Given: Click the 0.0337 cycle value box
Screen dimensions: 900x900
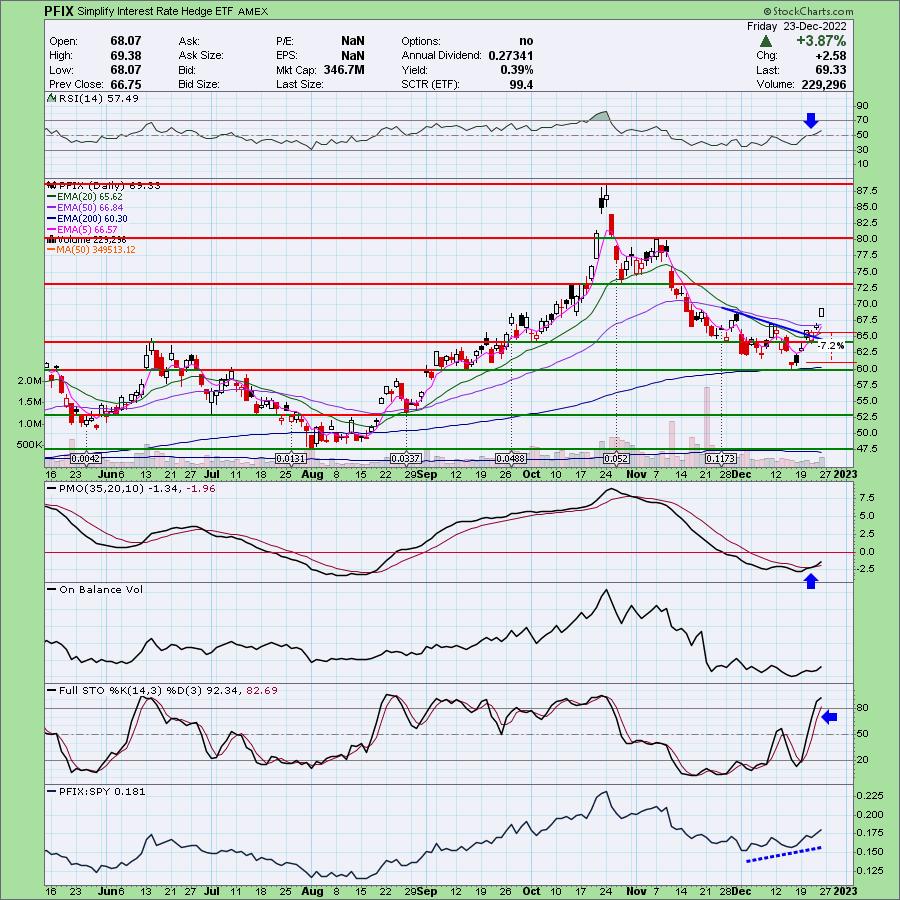Looking at the screenshot, I should click(x=406, y=459).
